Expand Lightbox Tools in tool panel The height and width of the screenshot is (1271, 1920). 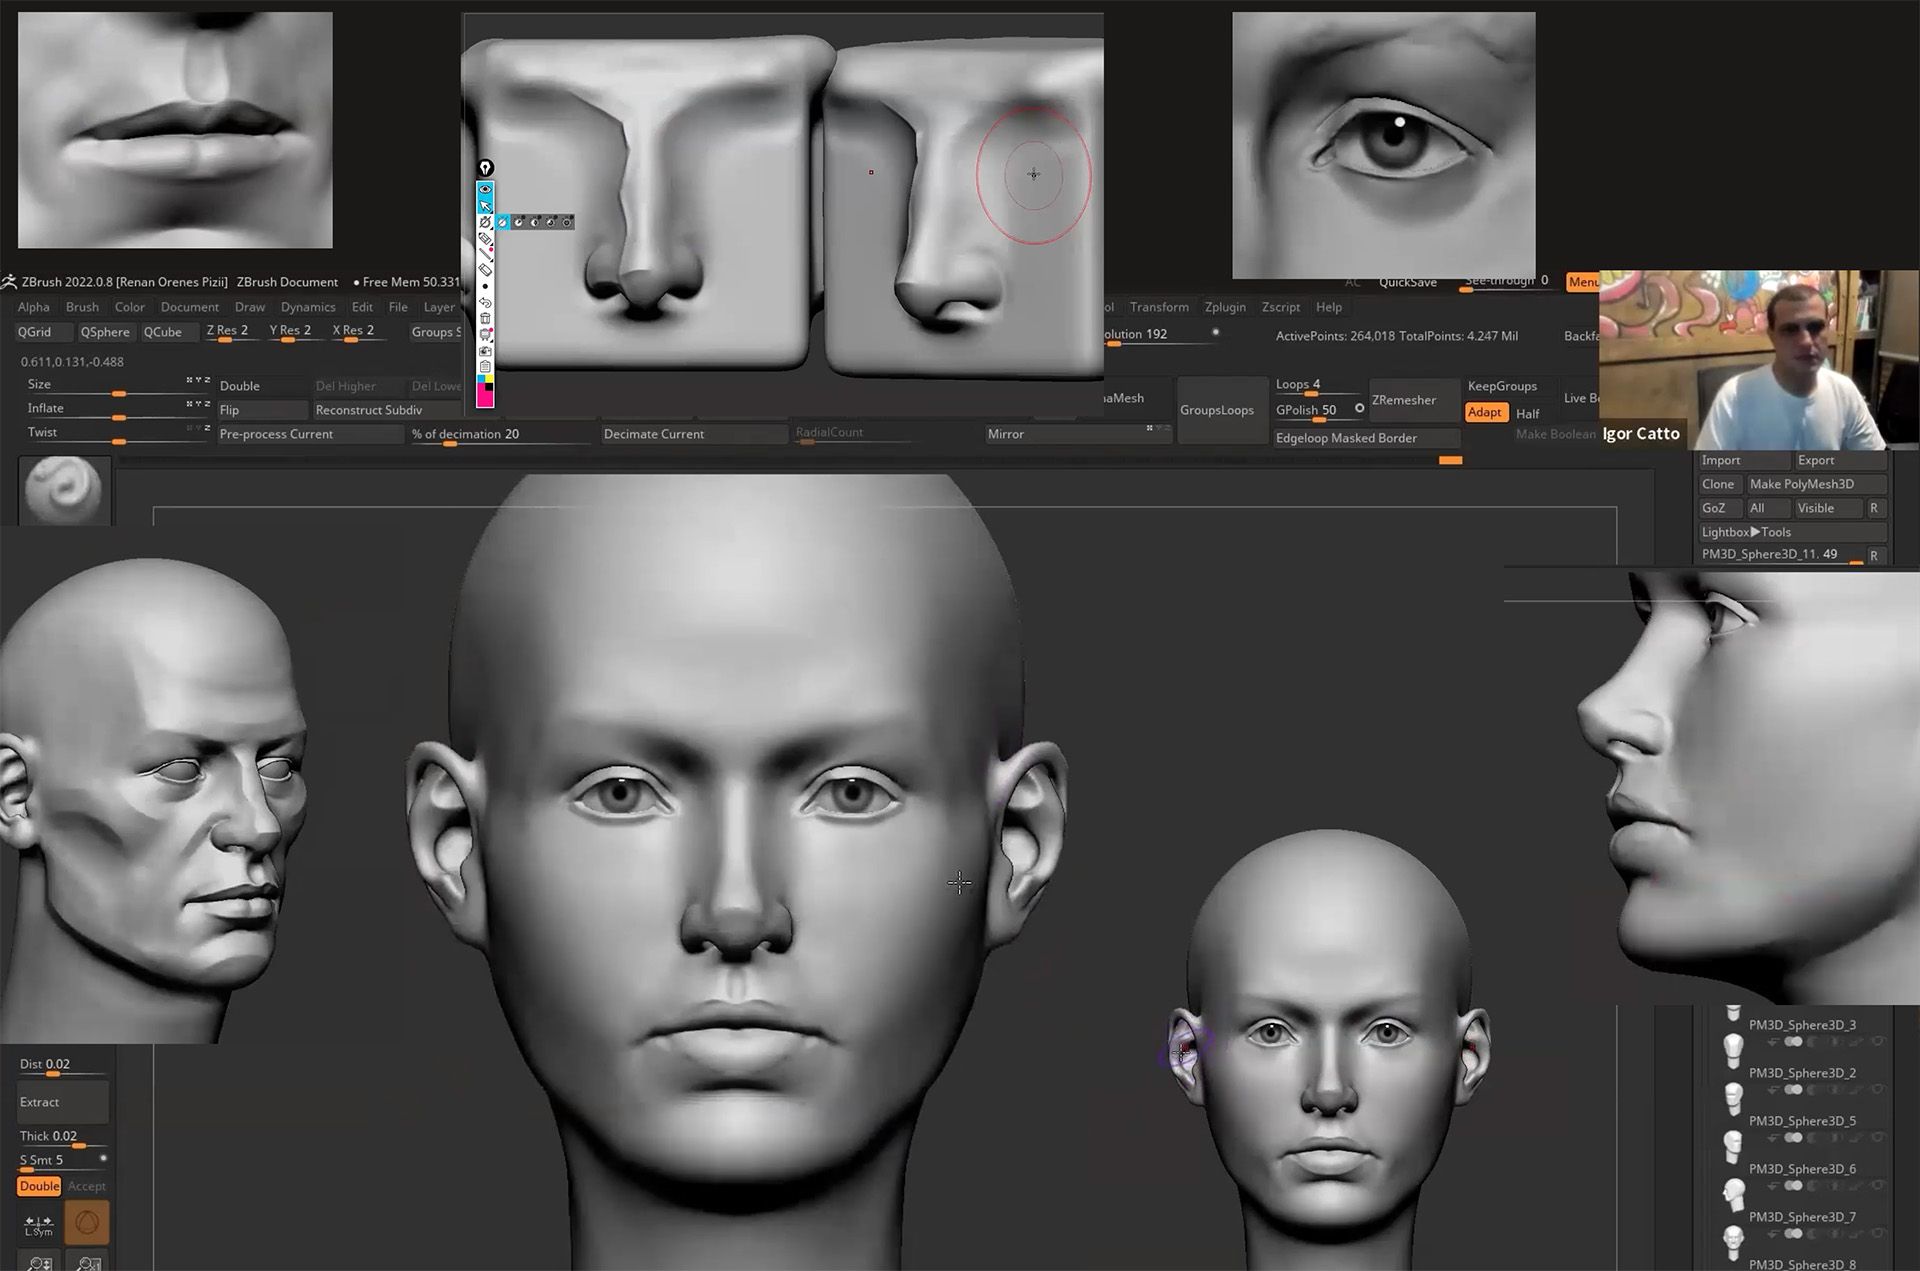pos(1746,532)
